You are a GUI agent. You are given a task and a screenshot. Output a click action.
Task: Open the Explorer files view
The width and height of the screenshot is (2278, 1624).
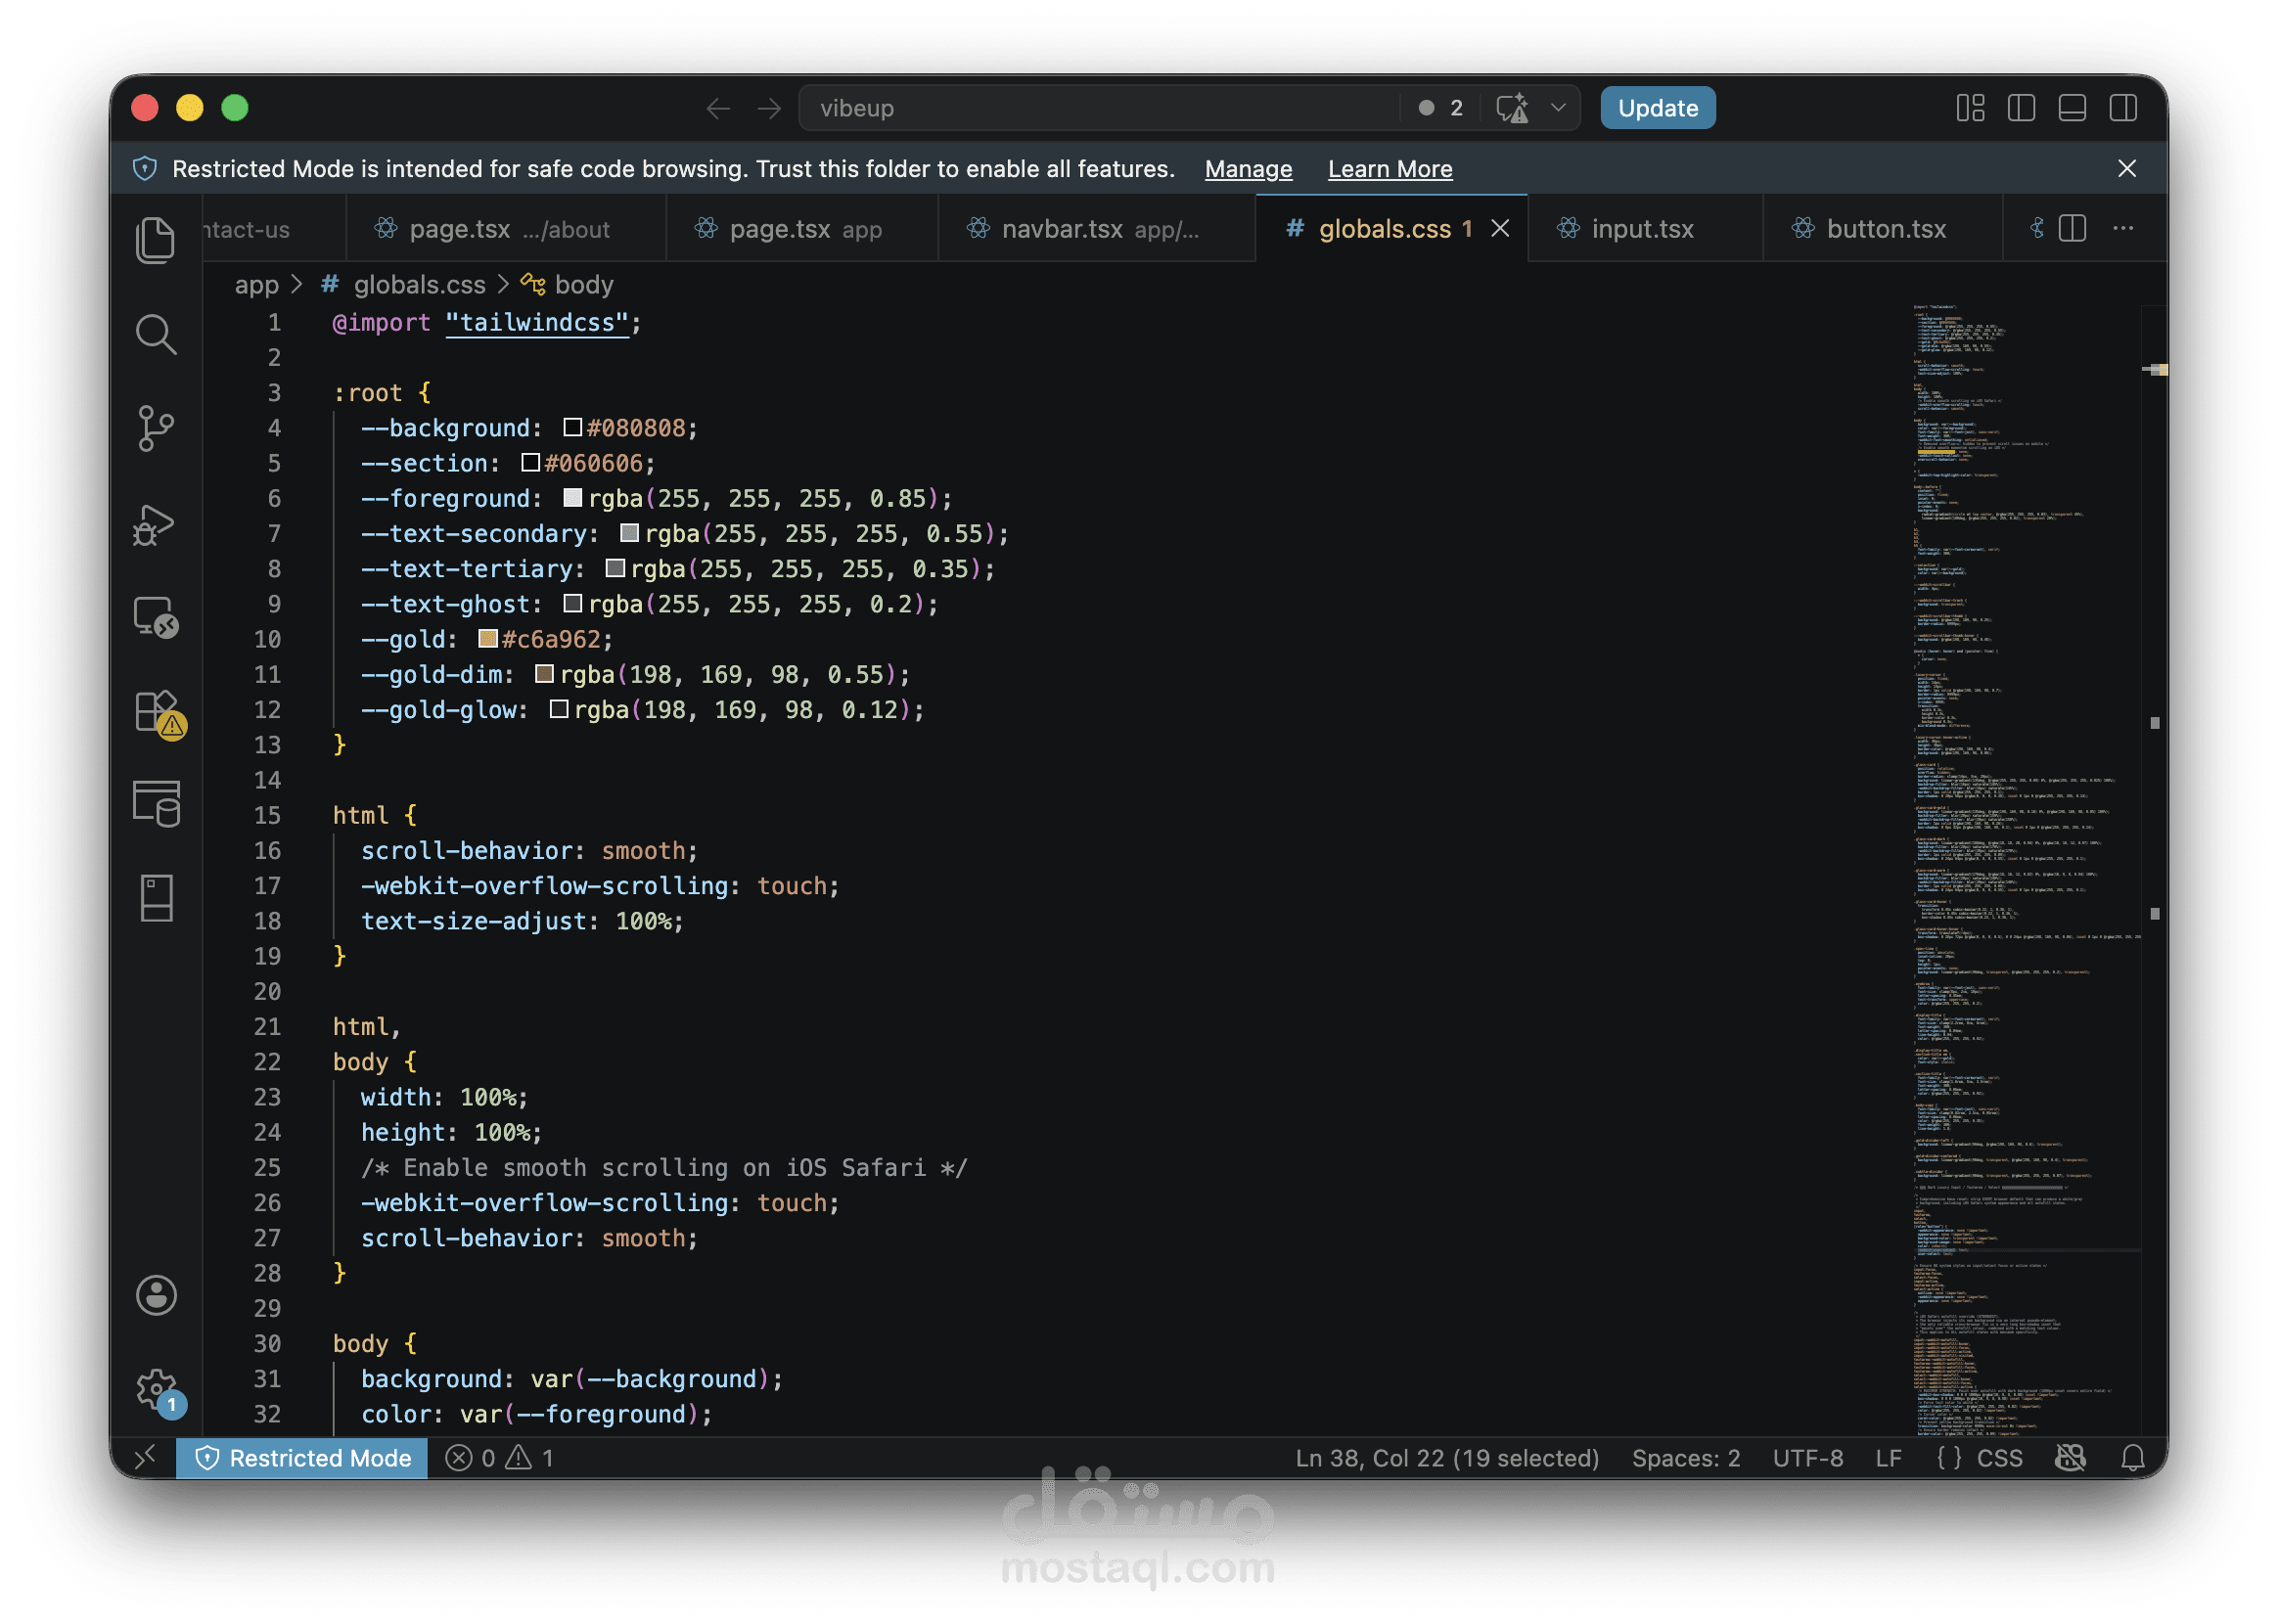(x=155, y=240)
